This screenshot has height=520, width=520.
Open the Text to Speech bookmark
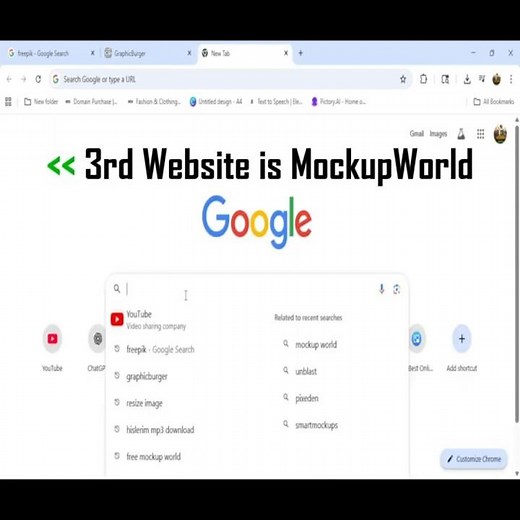[x=276, y=102]
